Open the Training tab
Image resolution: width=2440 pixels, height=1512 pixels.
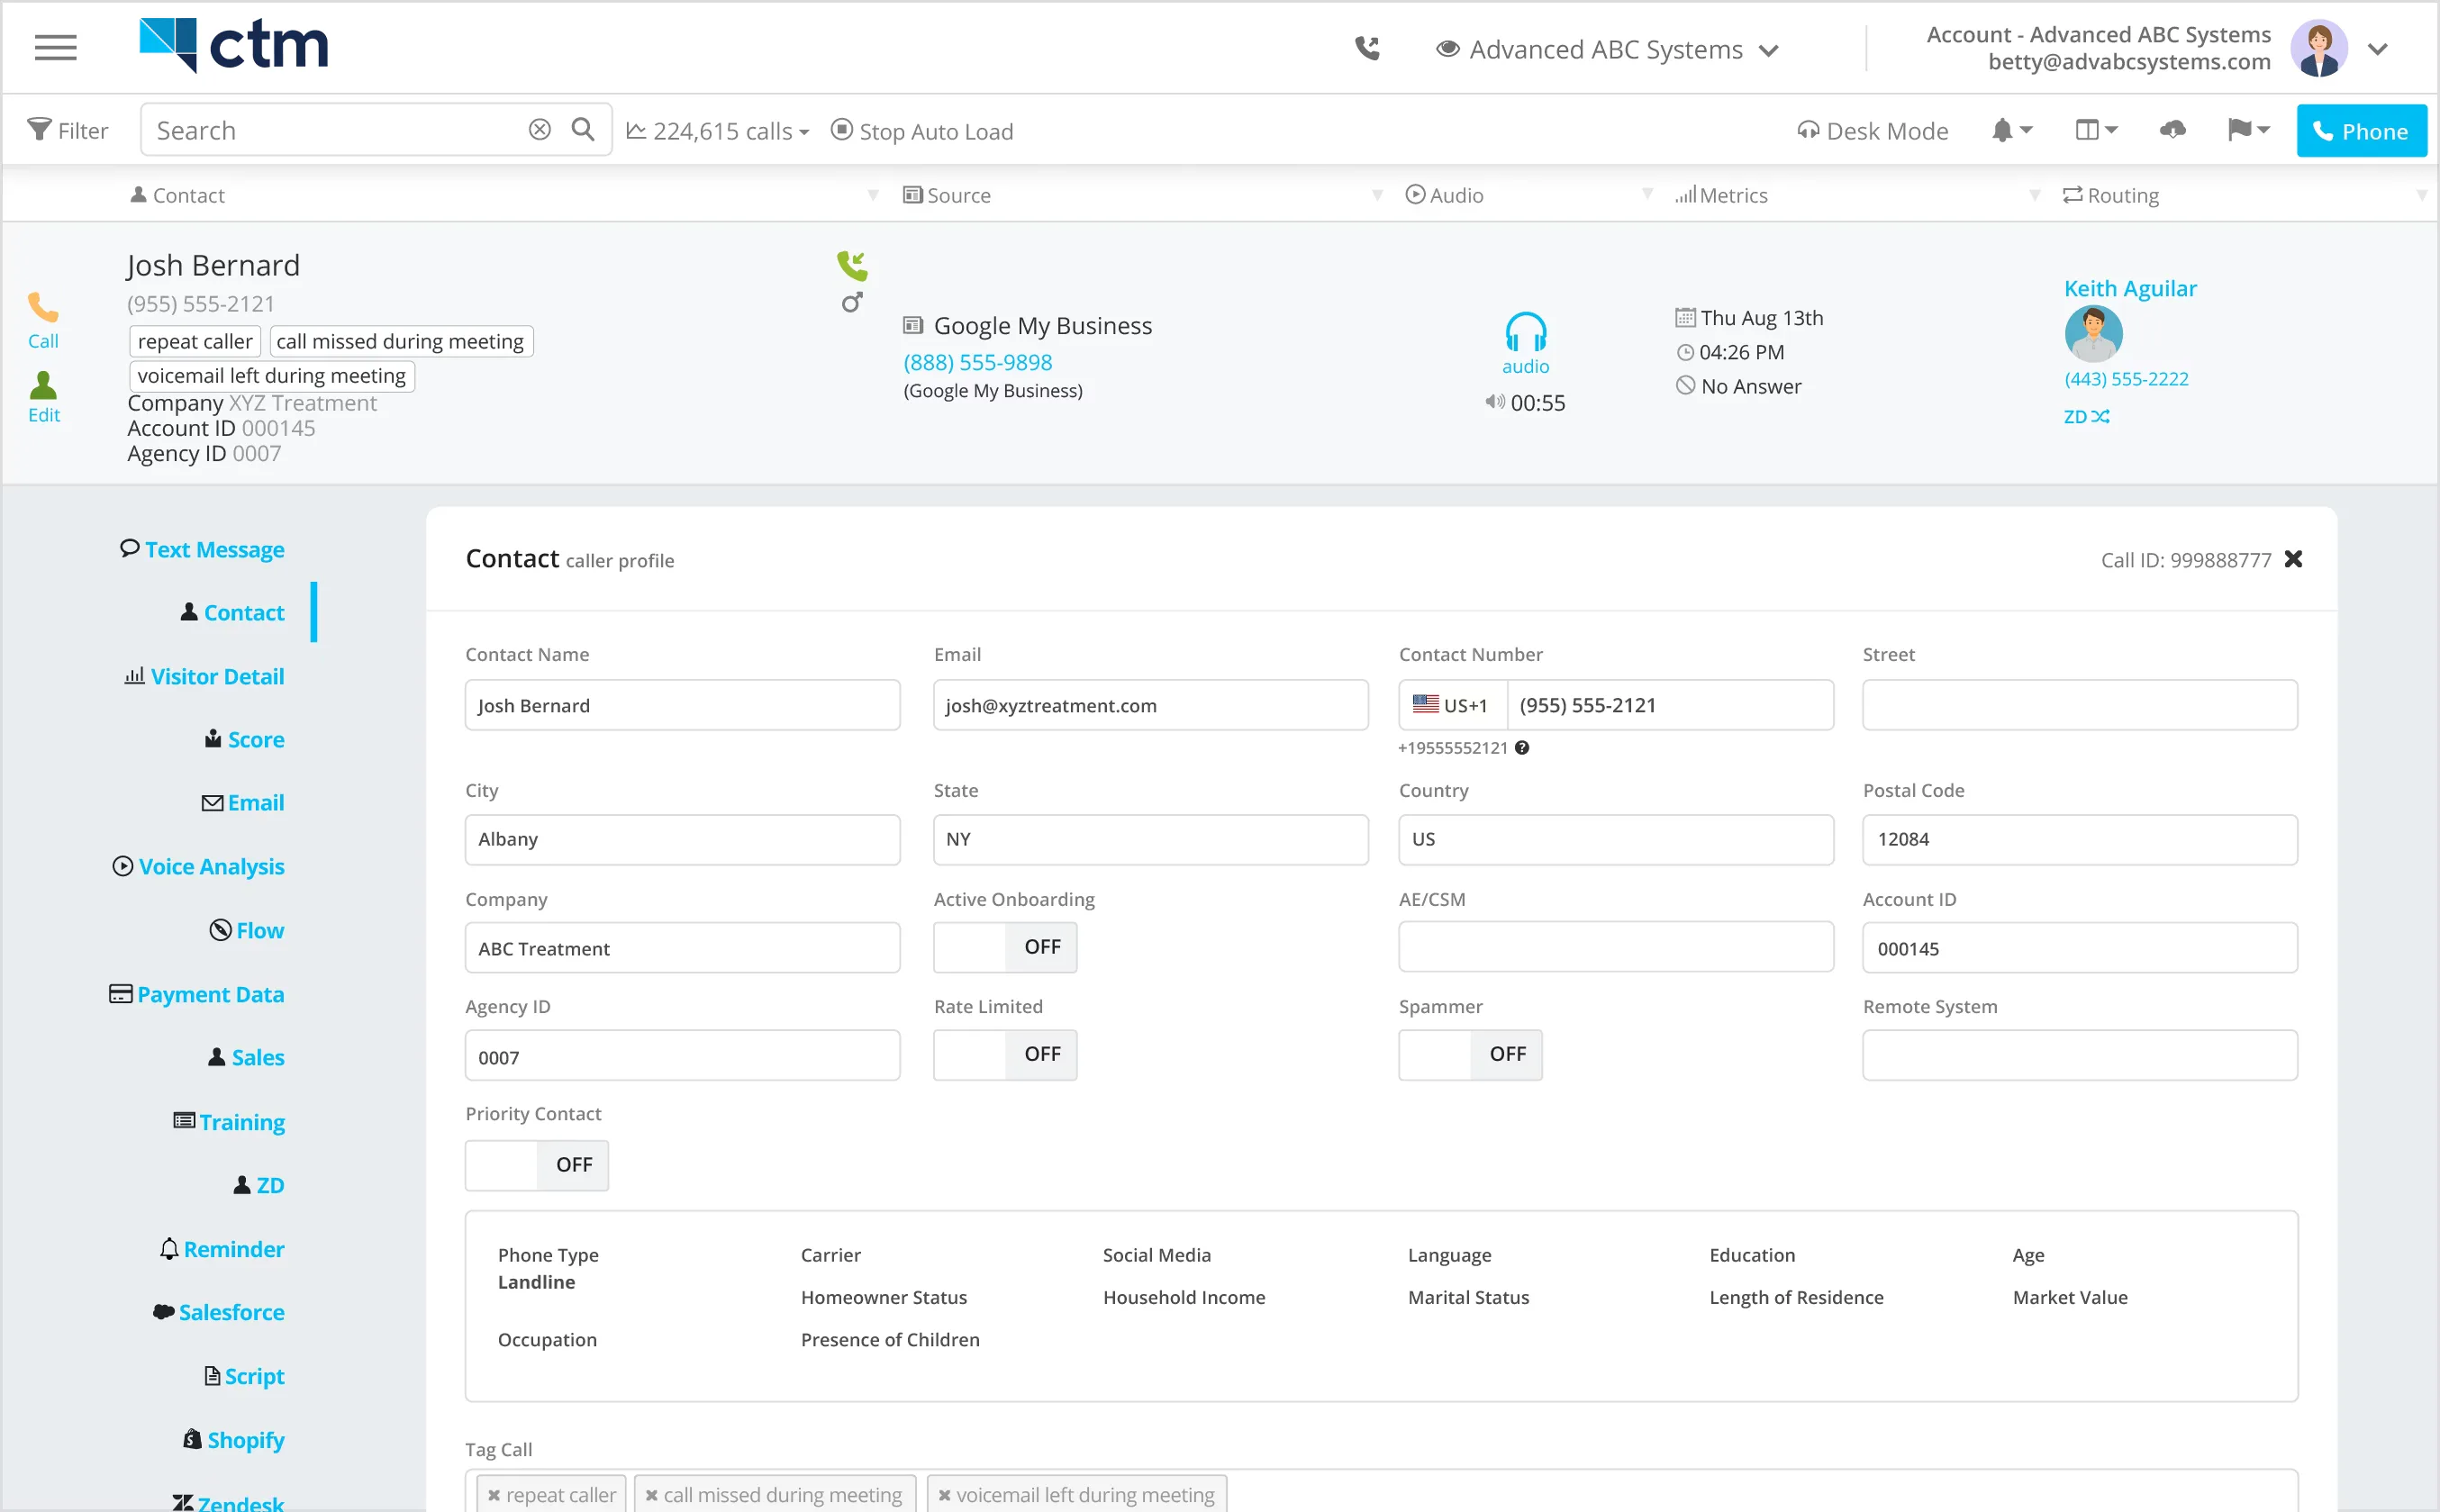(229, 1122)
